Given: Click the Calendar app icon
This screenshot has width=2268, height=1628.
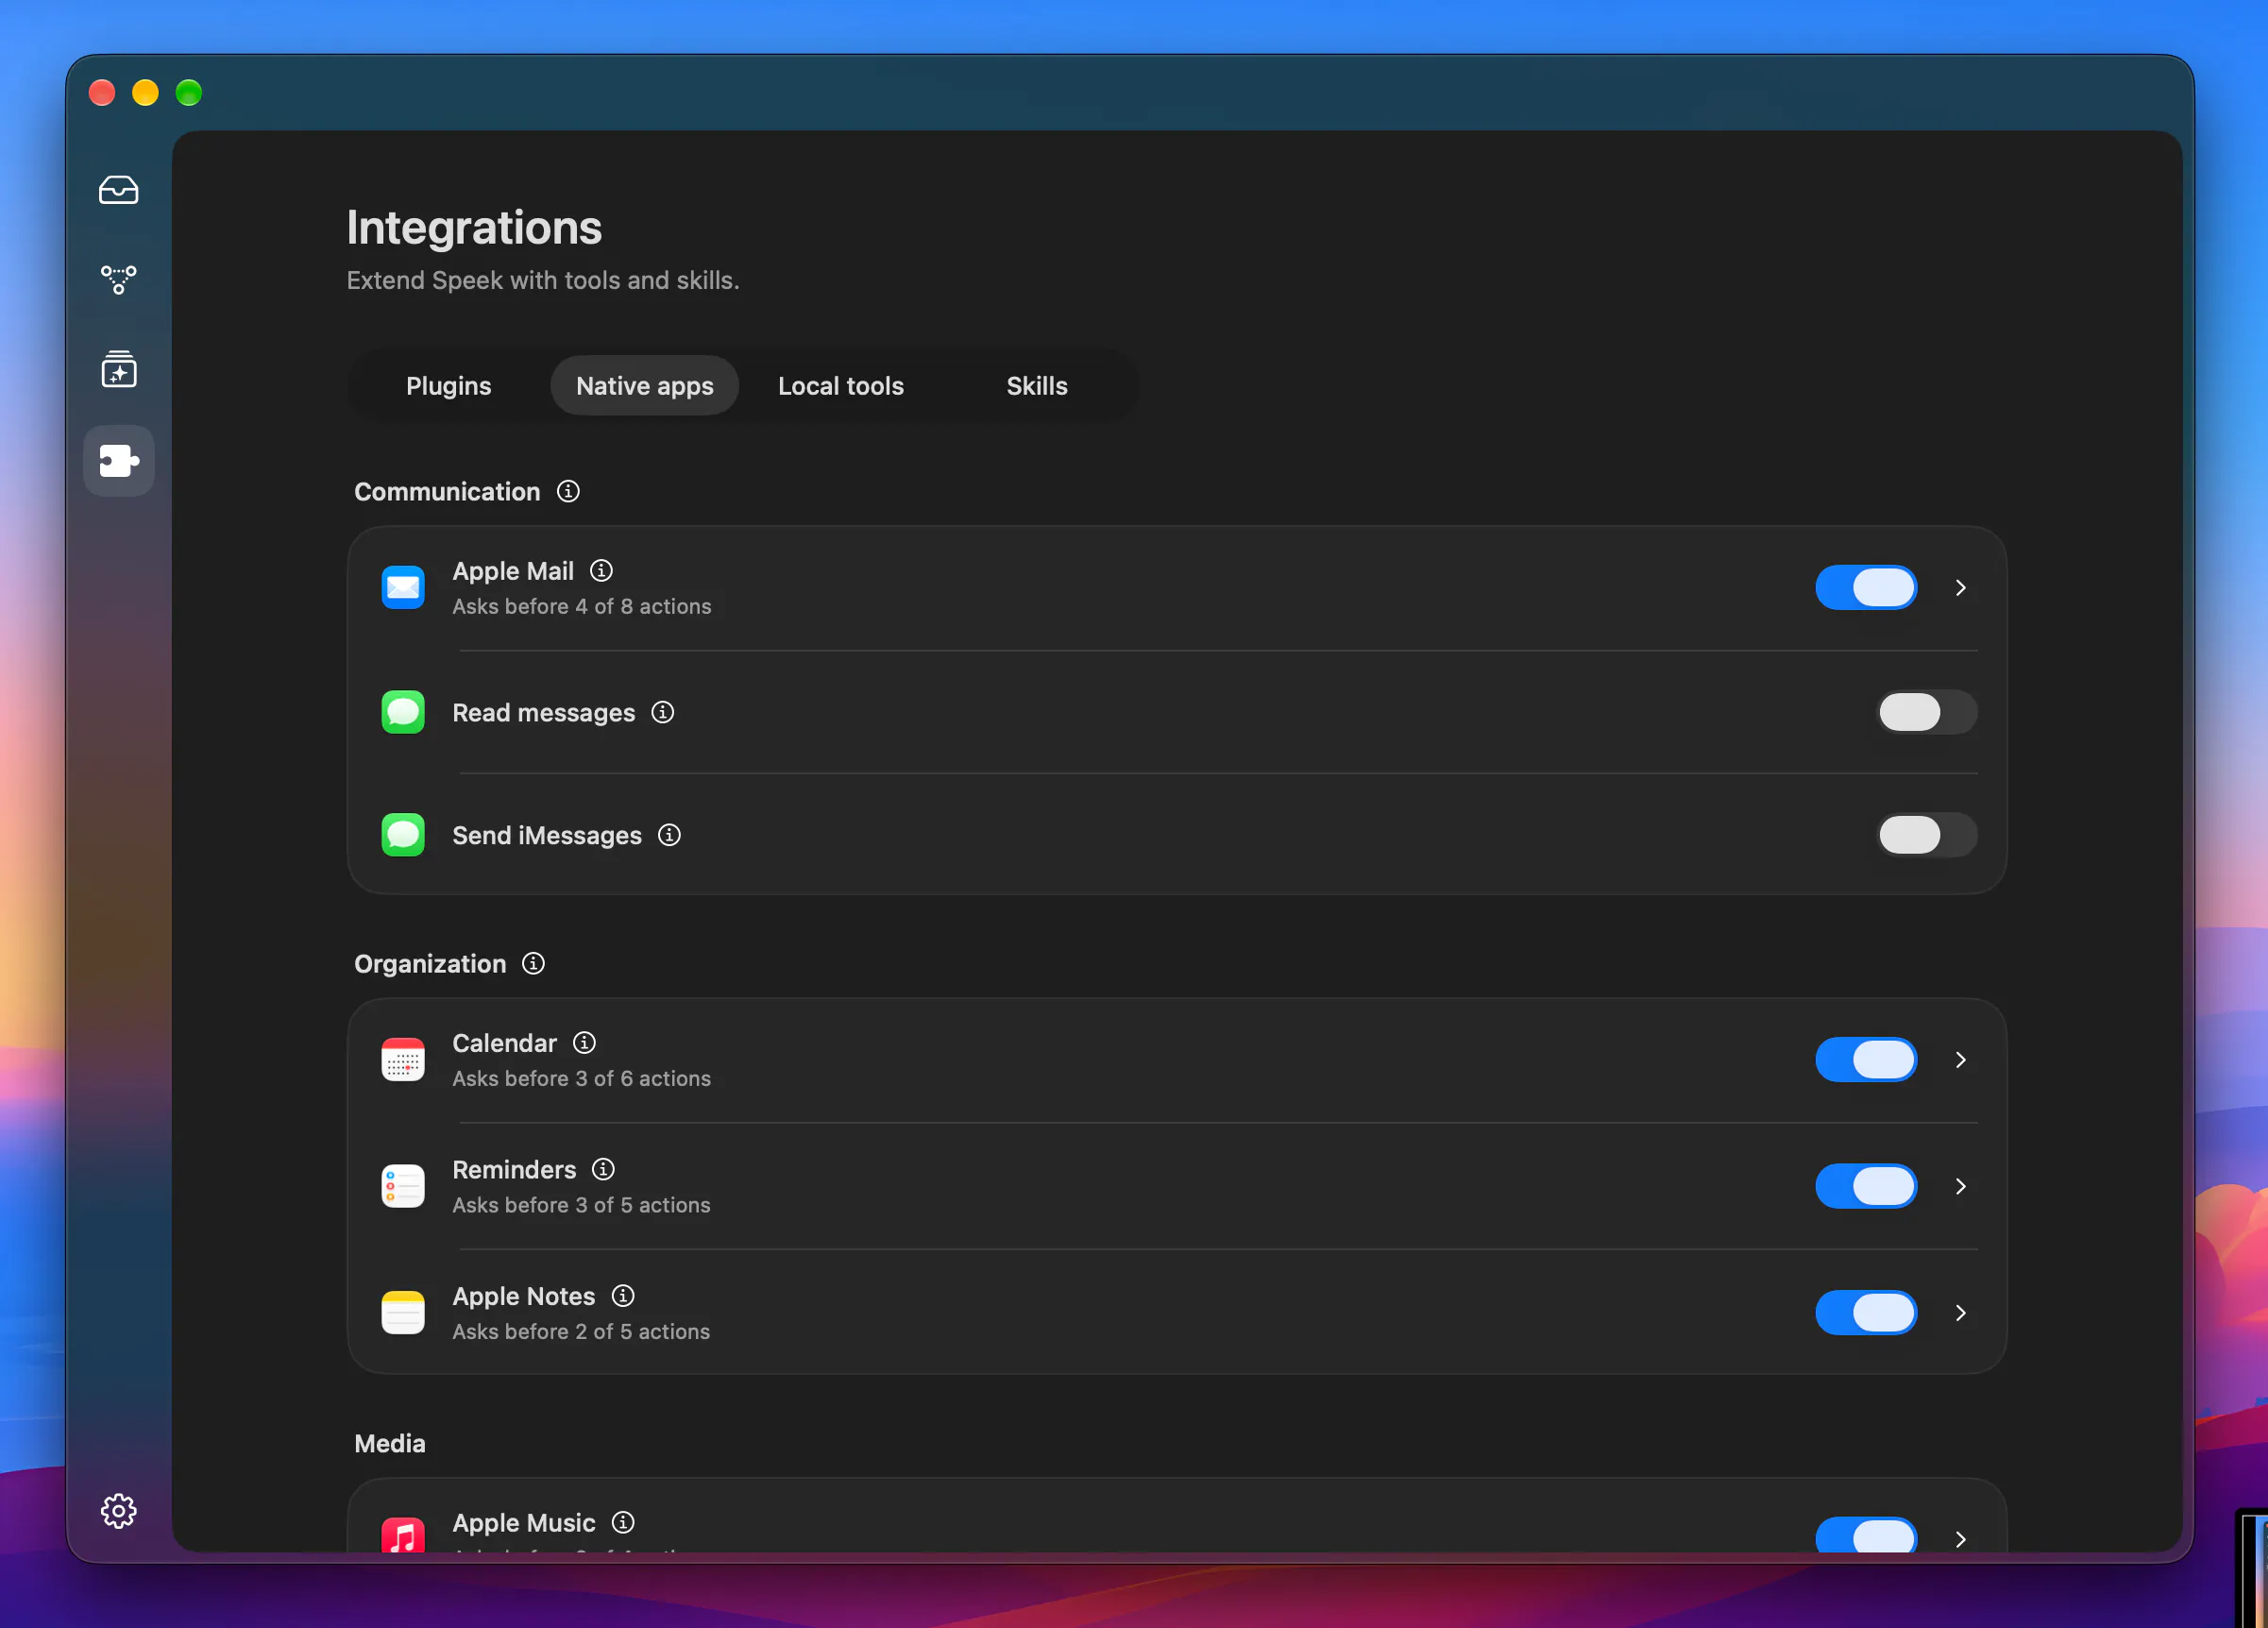Looking at the screenshot, I should tap(403, 1060).
